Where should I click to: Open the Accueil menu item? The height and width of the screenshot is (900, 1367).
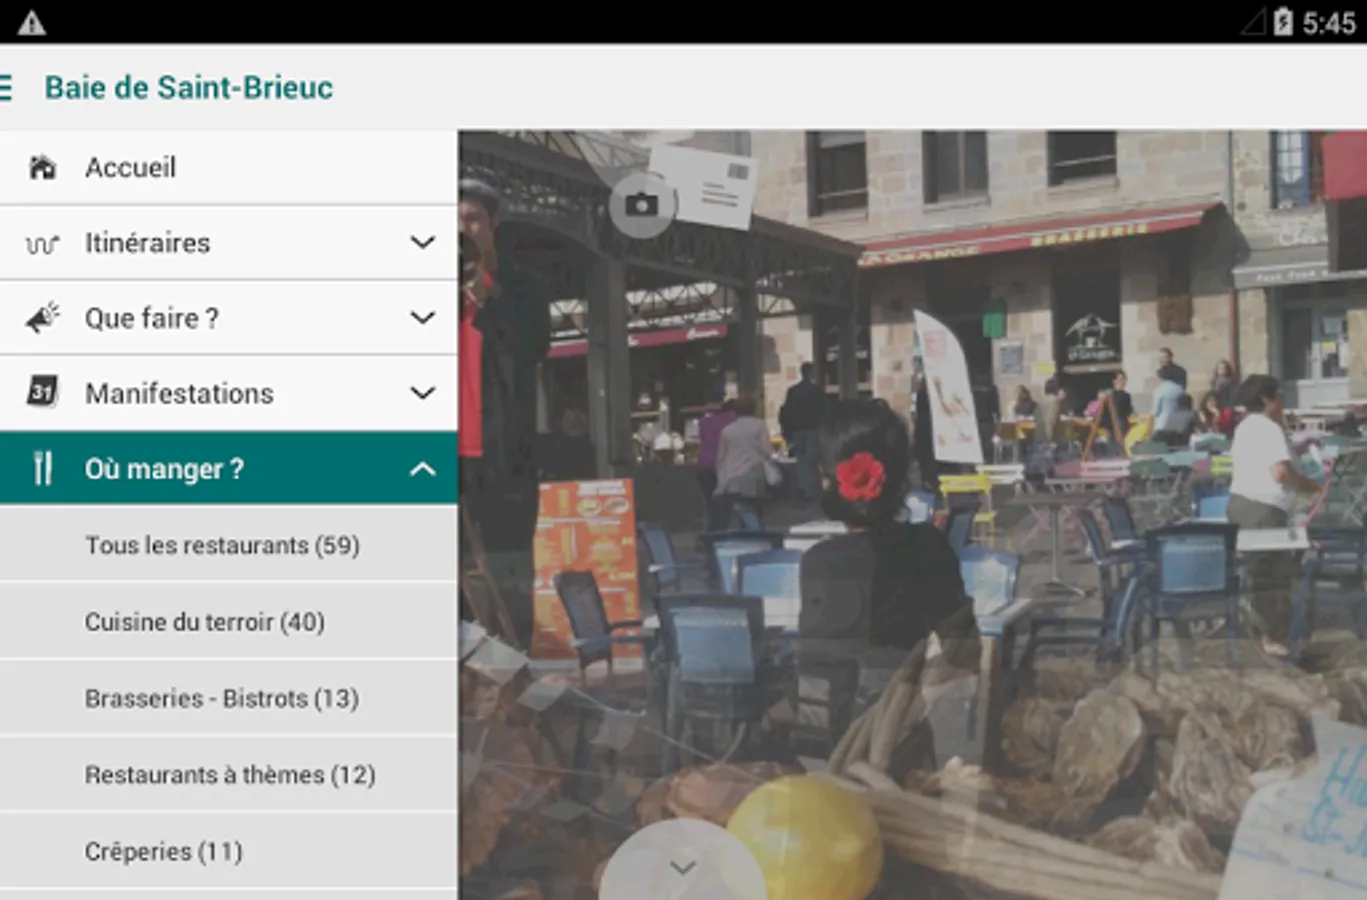point(229,167)
